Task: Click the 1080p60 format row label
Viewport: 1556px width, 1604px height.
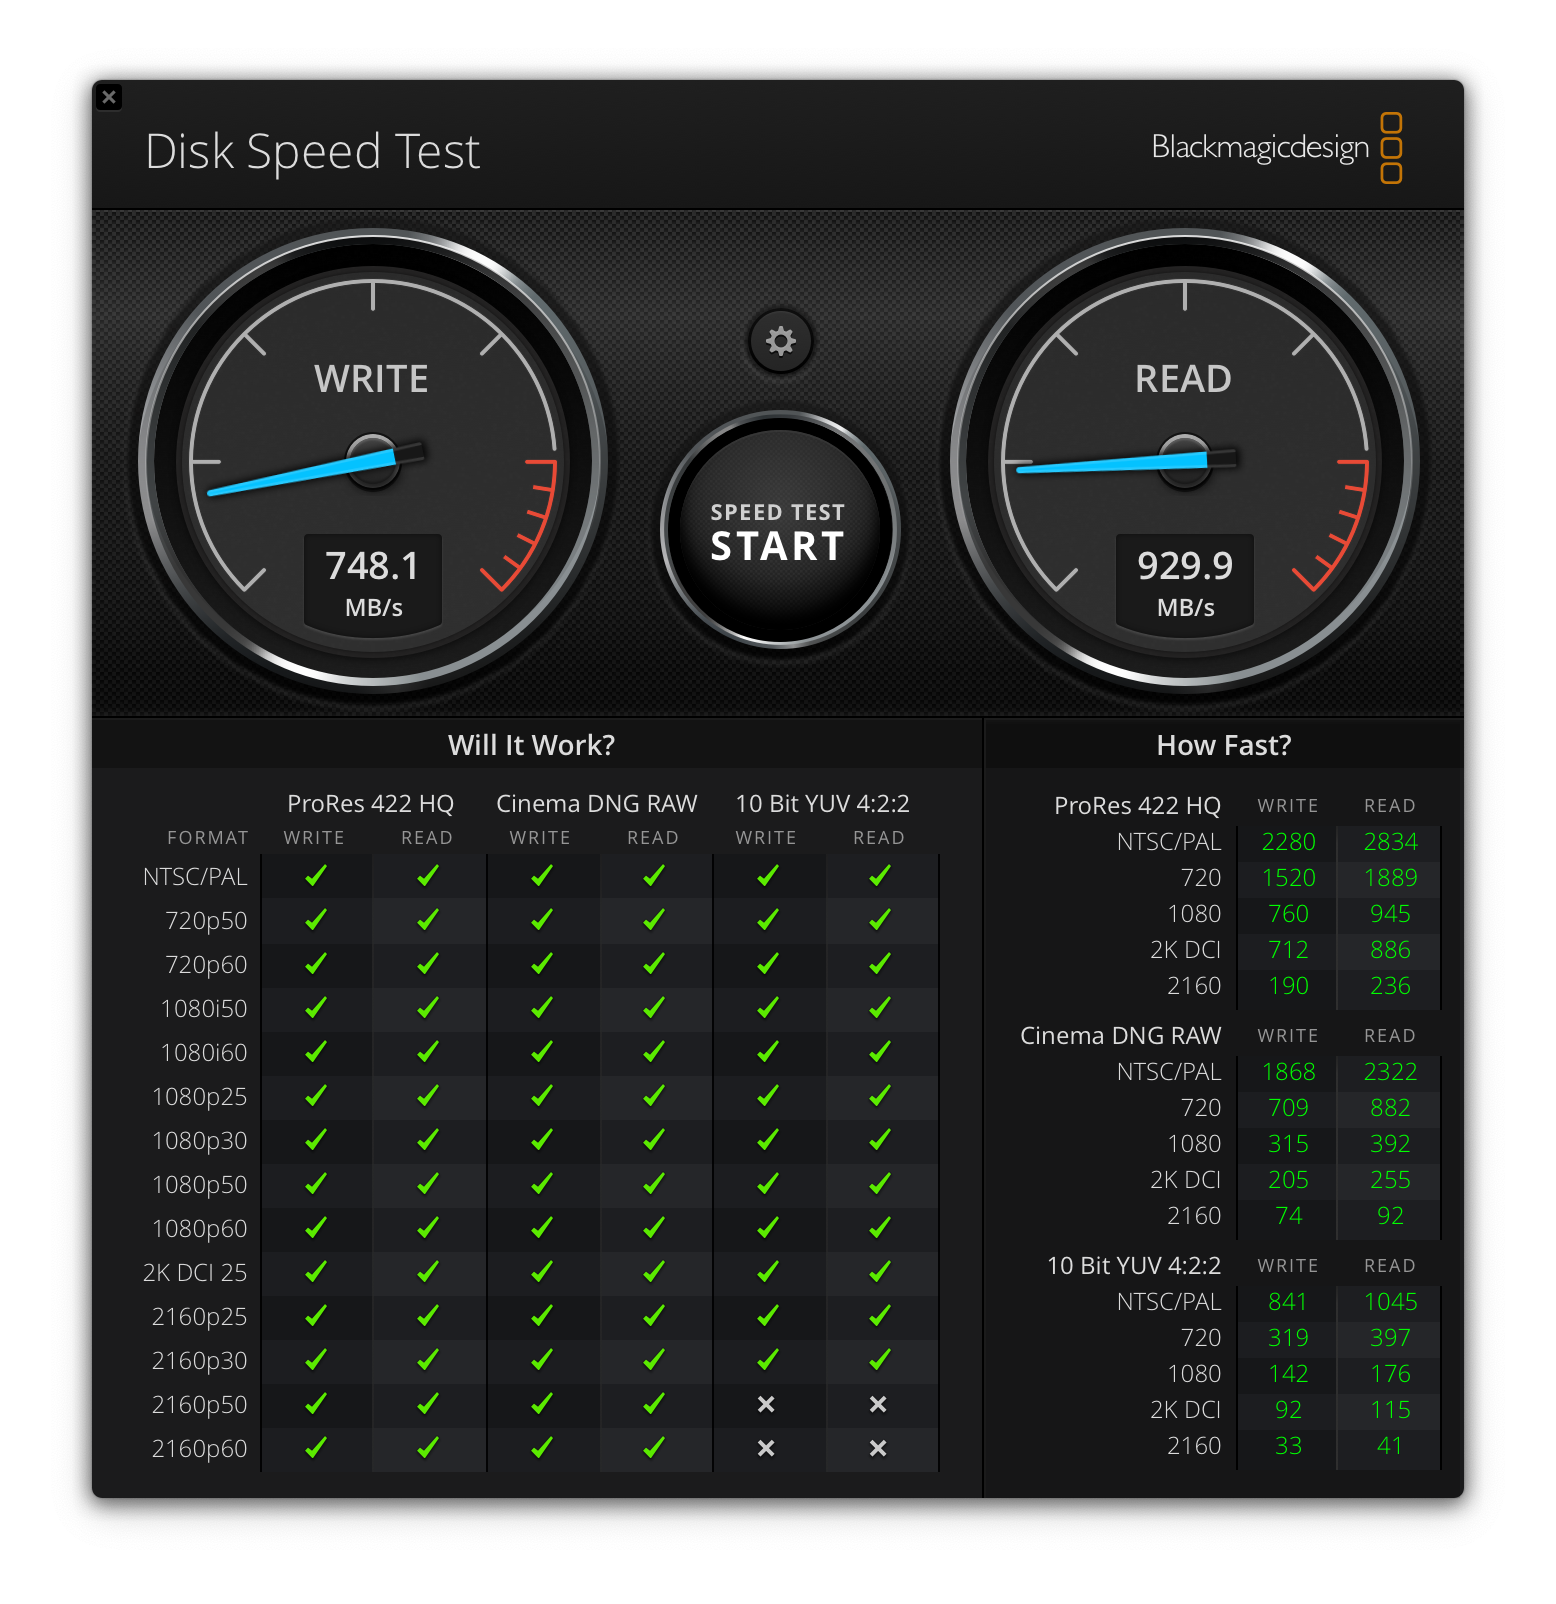Action: (x=199, y=1229)
